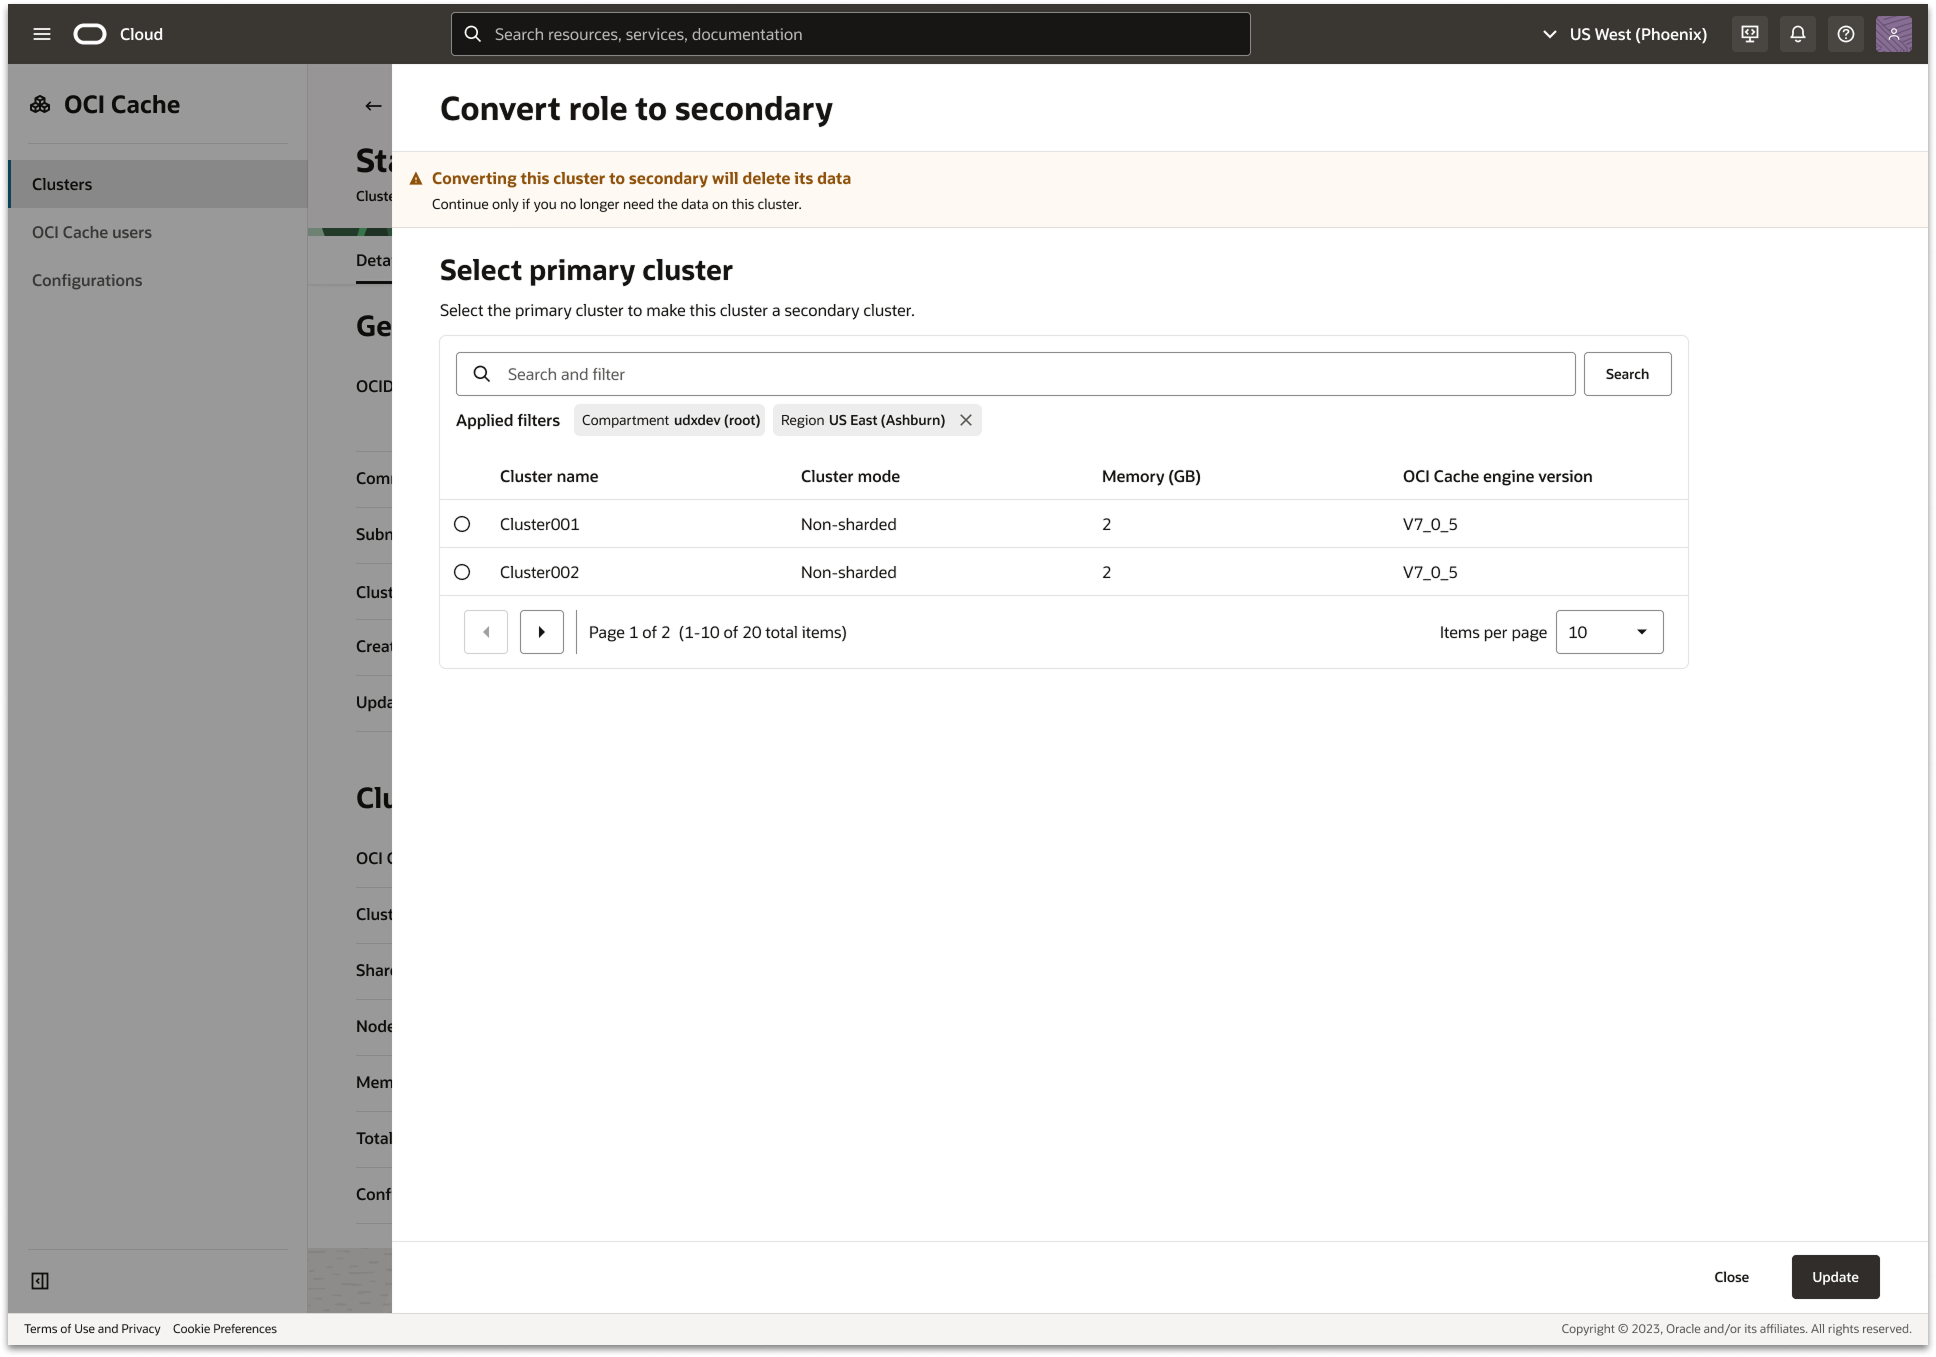
Task: Remove the Region US East filter
Action: click(966, 420)
